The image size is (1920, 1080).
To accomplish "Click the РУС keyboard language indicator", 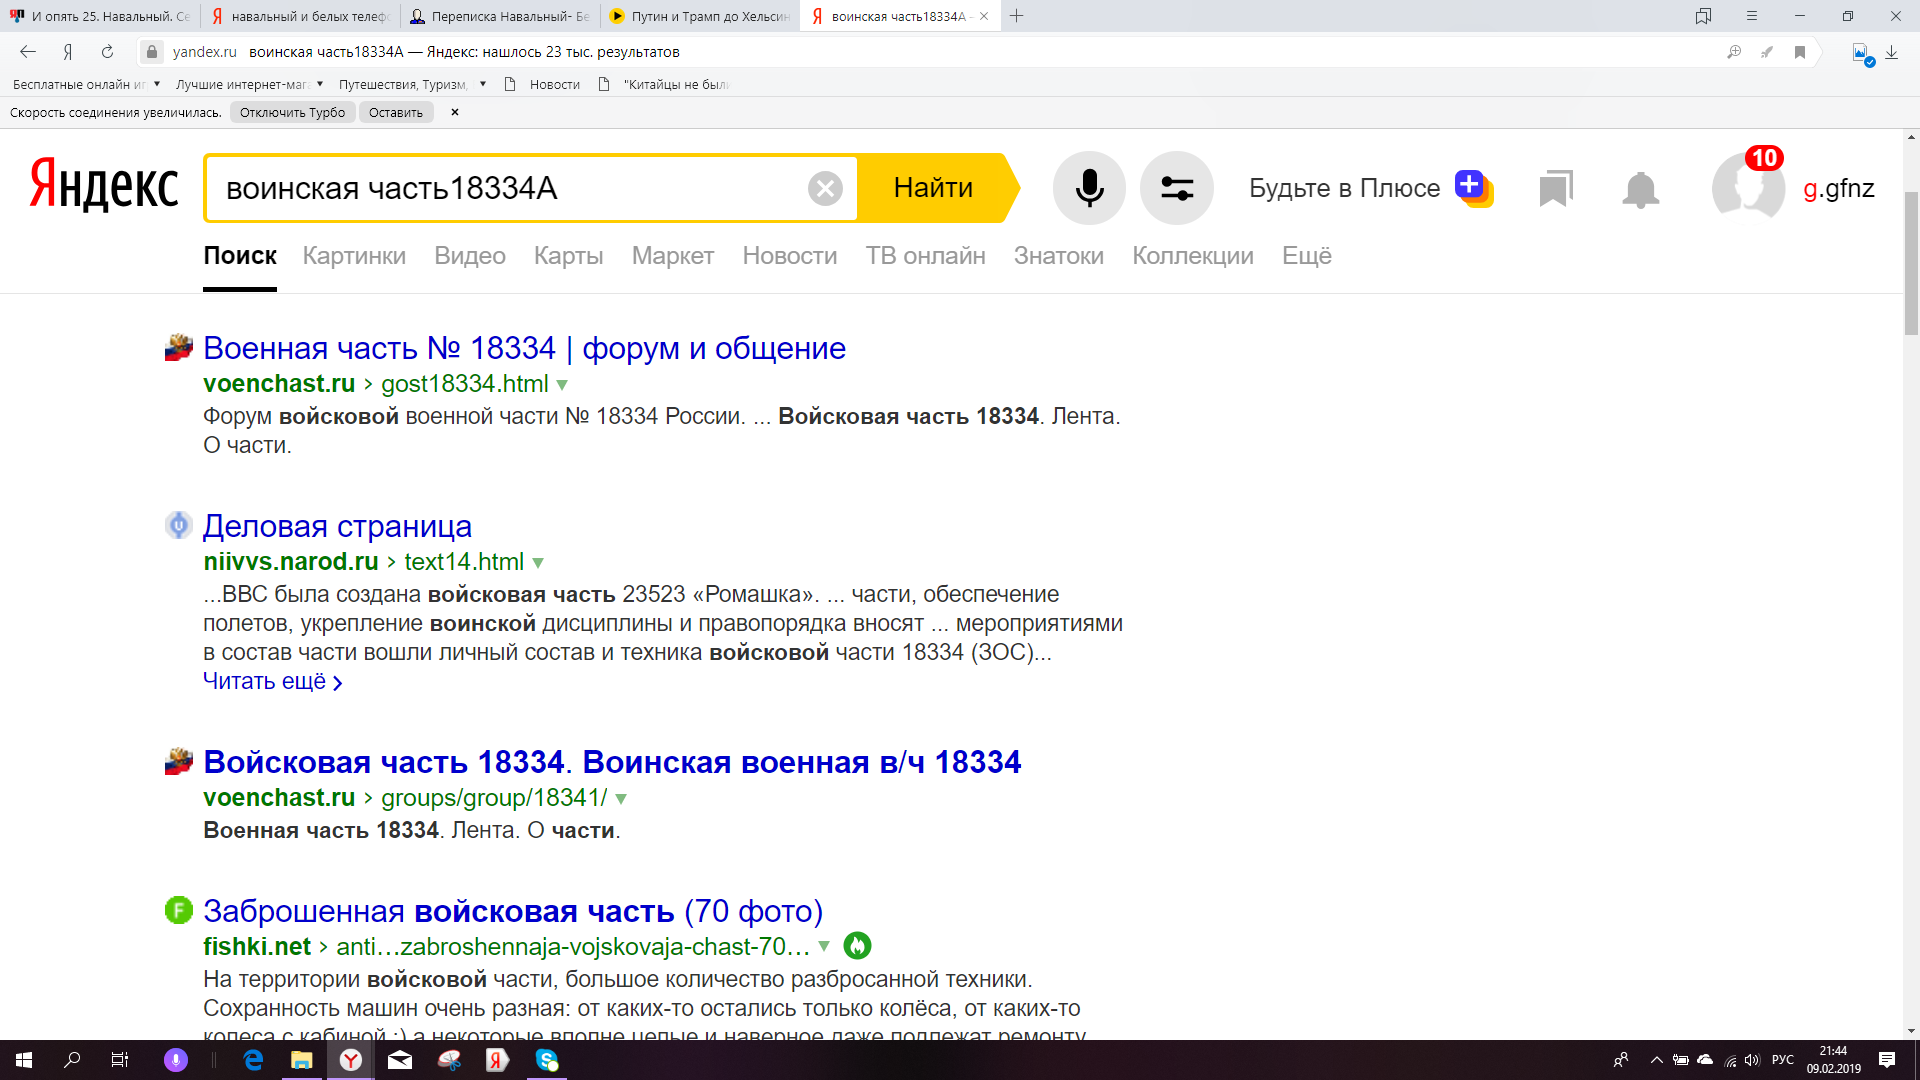I will pyautogui.click(x=1782, y=1060).
